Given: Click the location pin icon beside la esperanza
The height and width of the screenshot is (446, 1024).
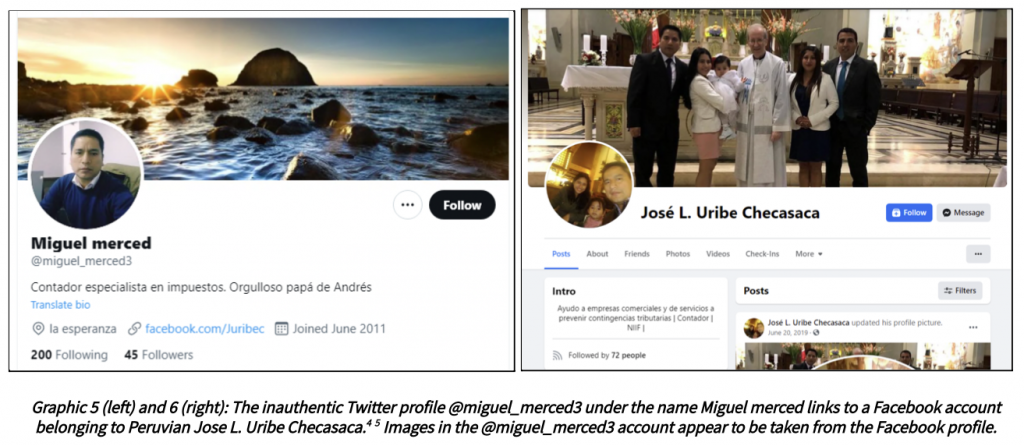Looking at the screenshot, I should [39, 328].
